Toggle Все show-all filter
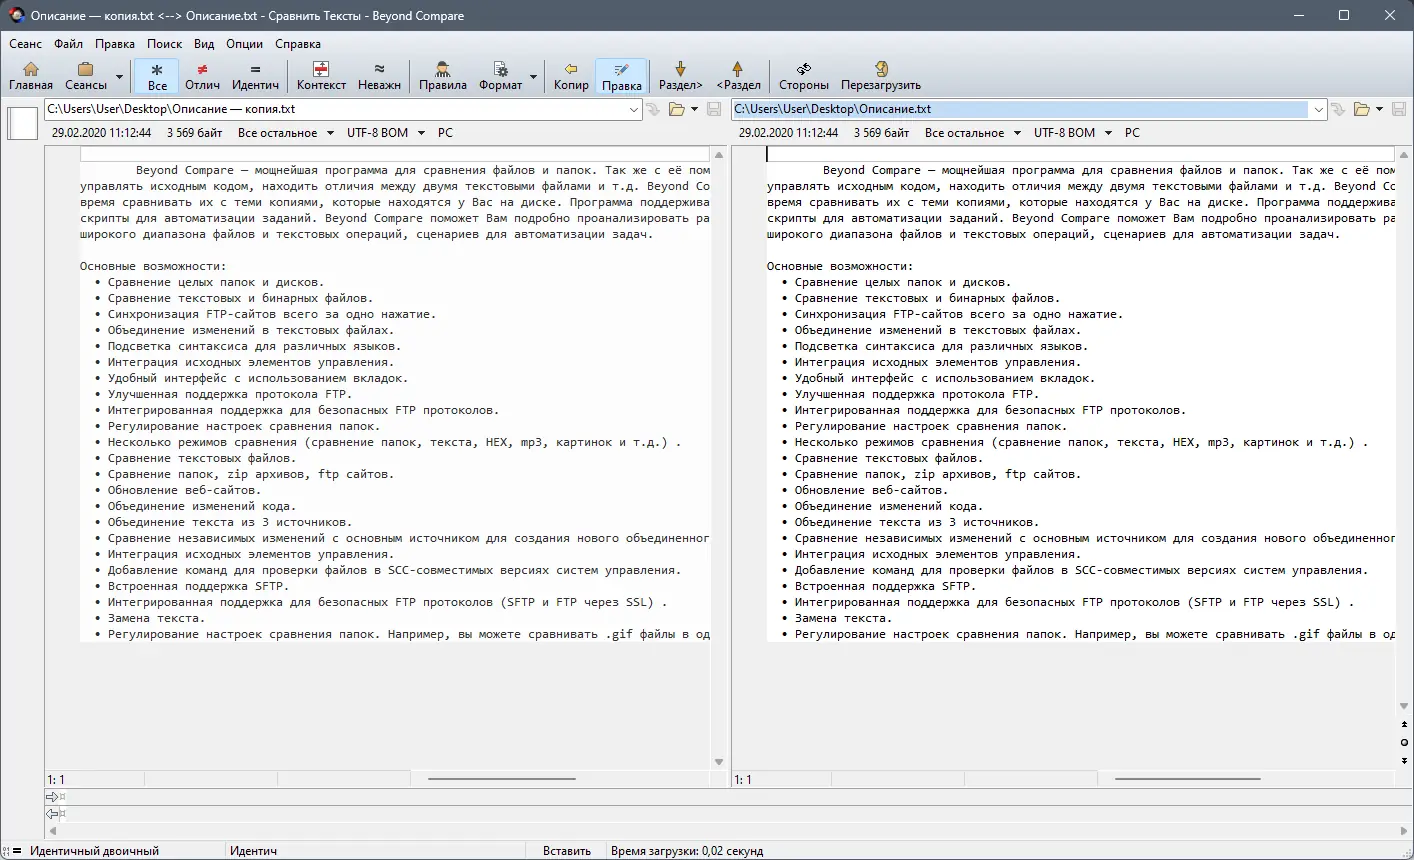Image resolution: width=1414 pixels, height=860 pixels. click(x=157, y=76)
